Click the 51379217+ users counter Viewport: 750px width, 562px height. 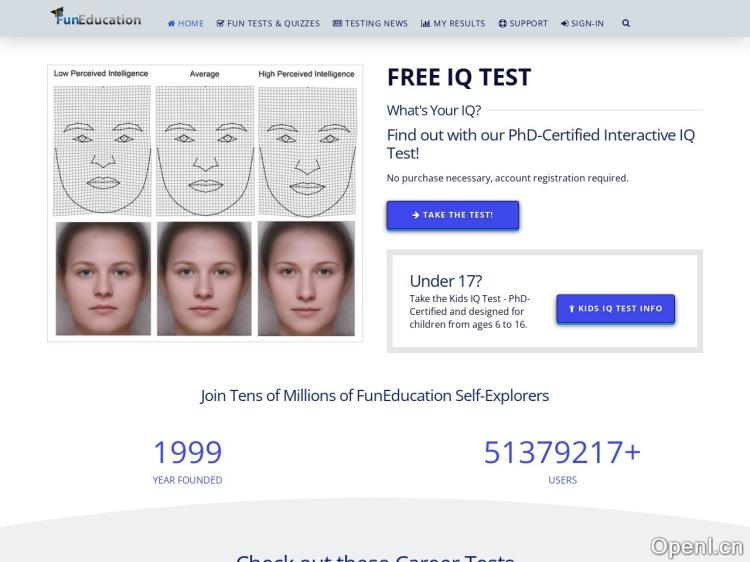coord(562,453)
